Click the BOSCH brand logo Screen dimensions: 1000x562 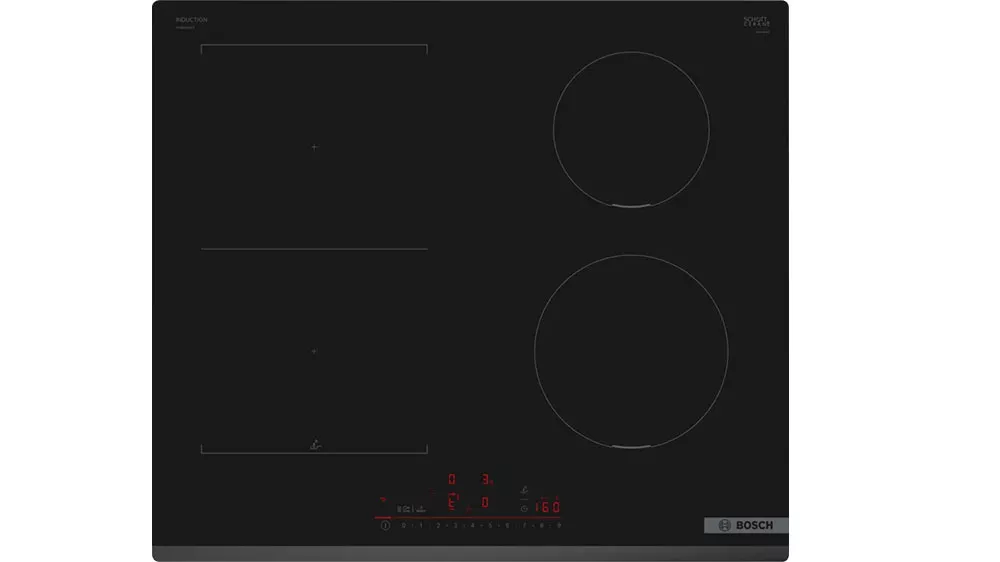(x=746, y=525)
